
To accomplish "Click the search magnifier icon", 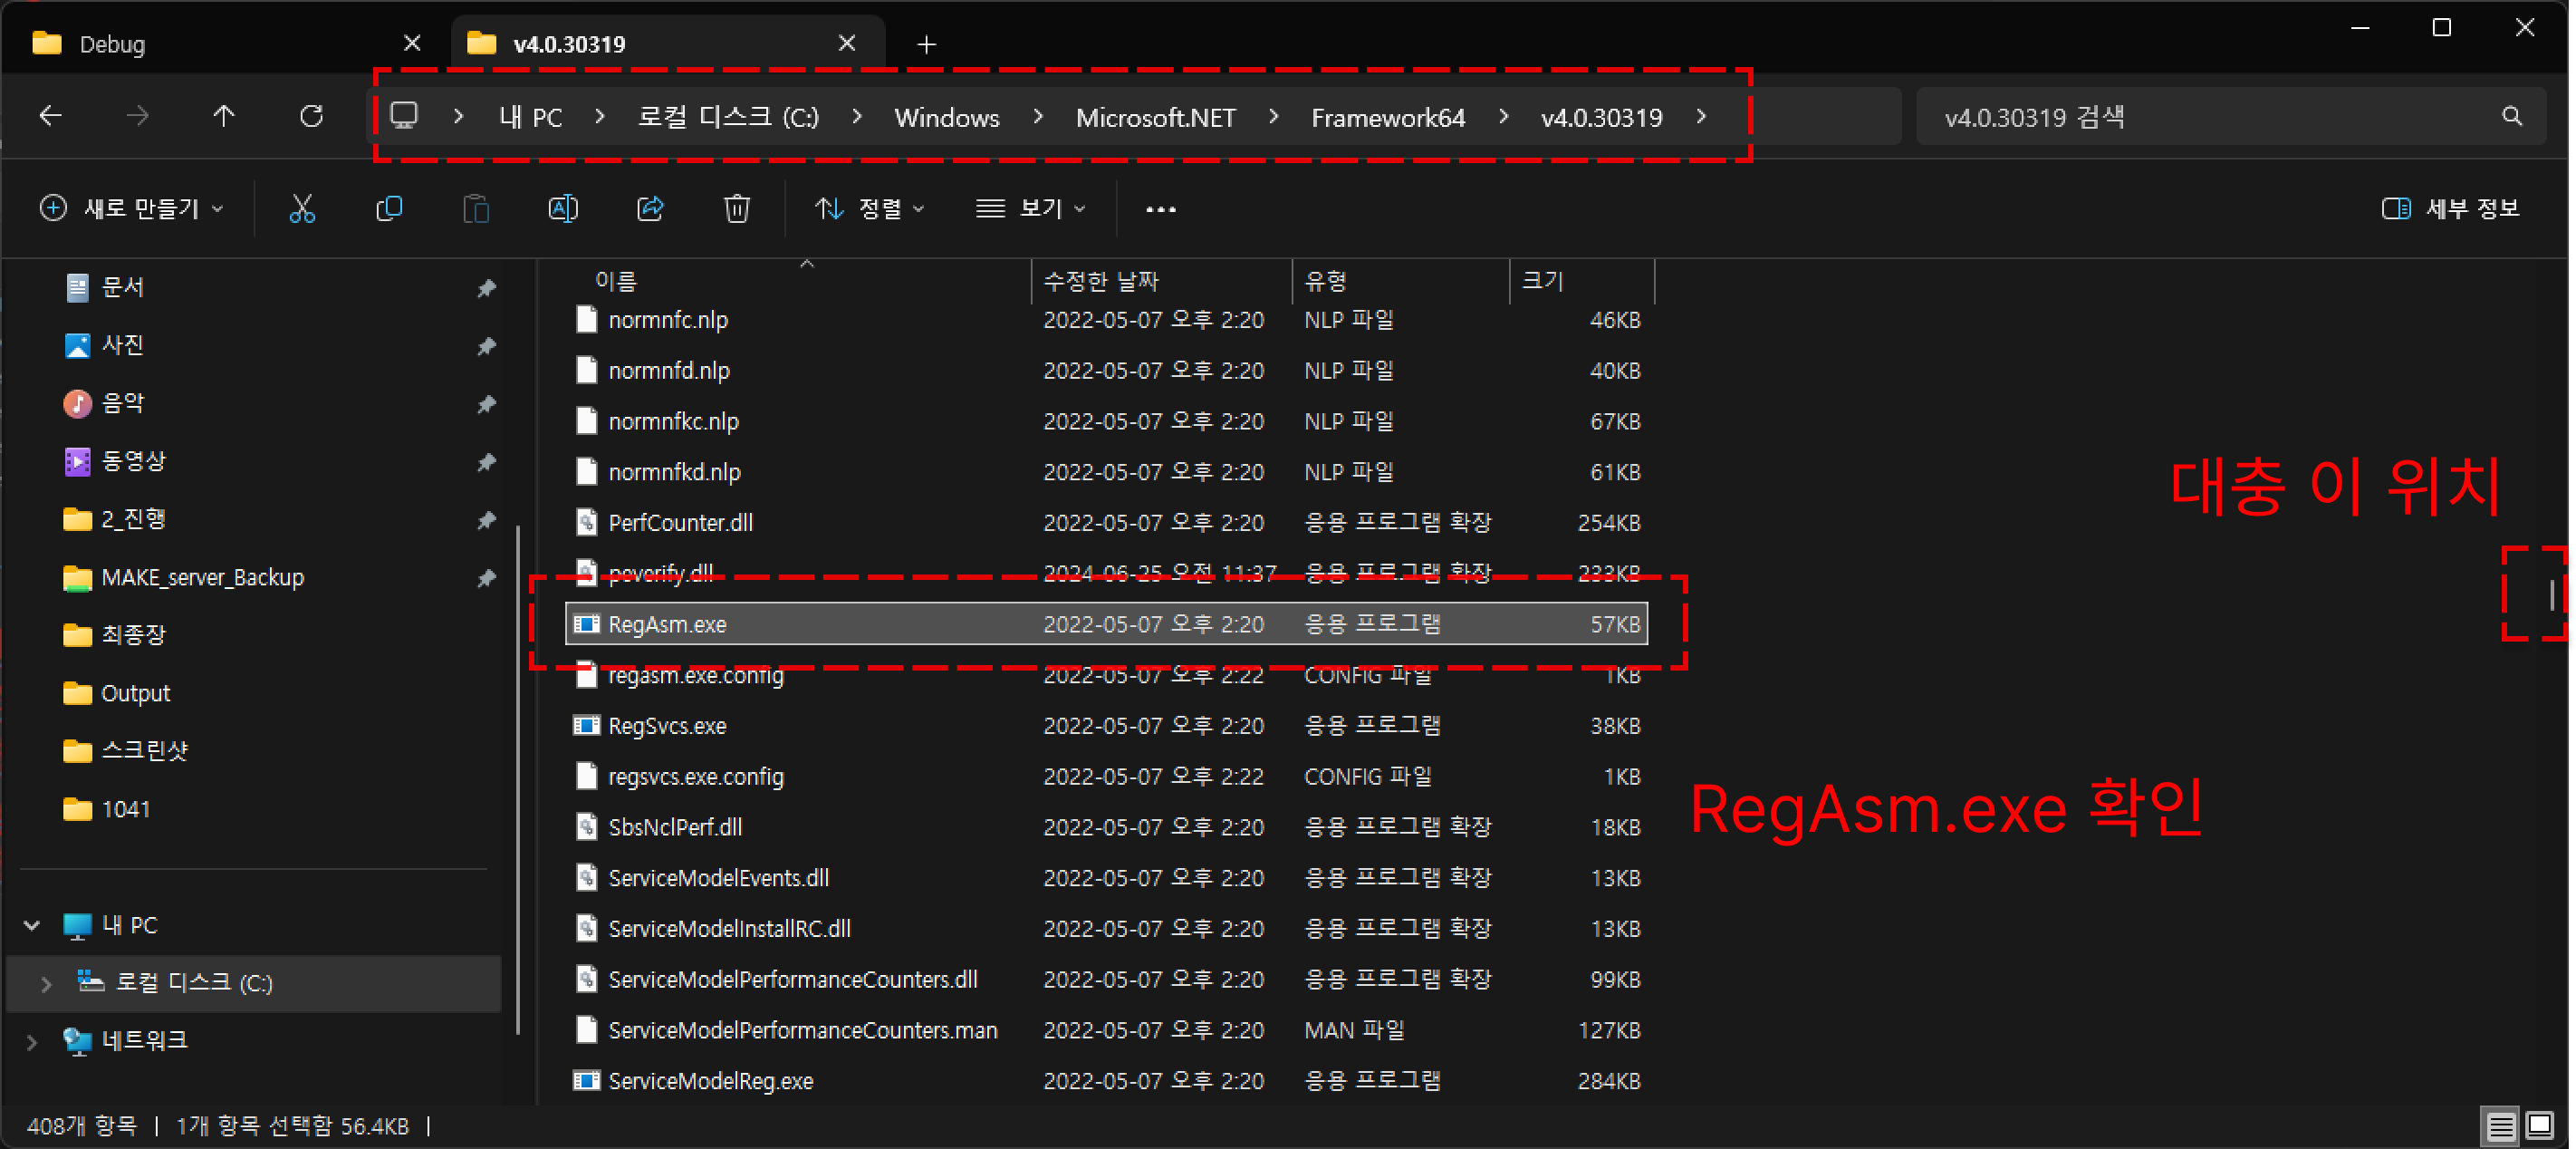I will [x=2511, y=116].
